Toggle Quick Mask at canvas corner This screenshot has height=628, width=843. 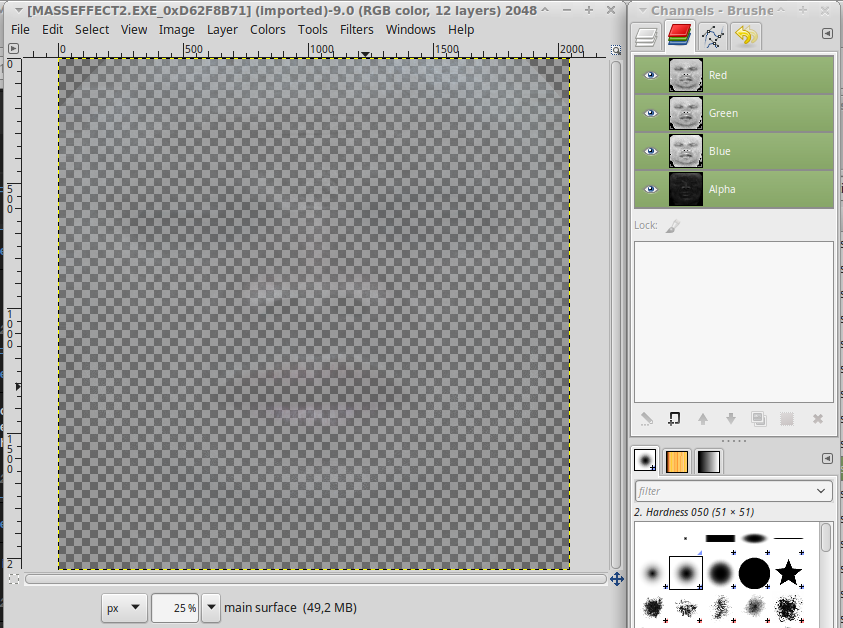pyautogui.click(x=15, y=579)
